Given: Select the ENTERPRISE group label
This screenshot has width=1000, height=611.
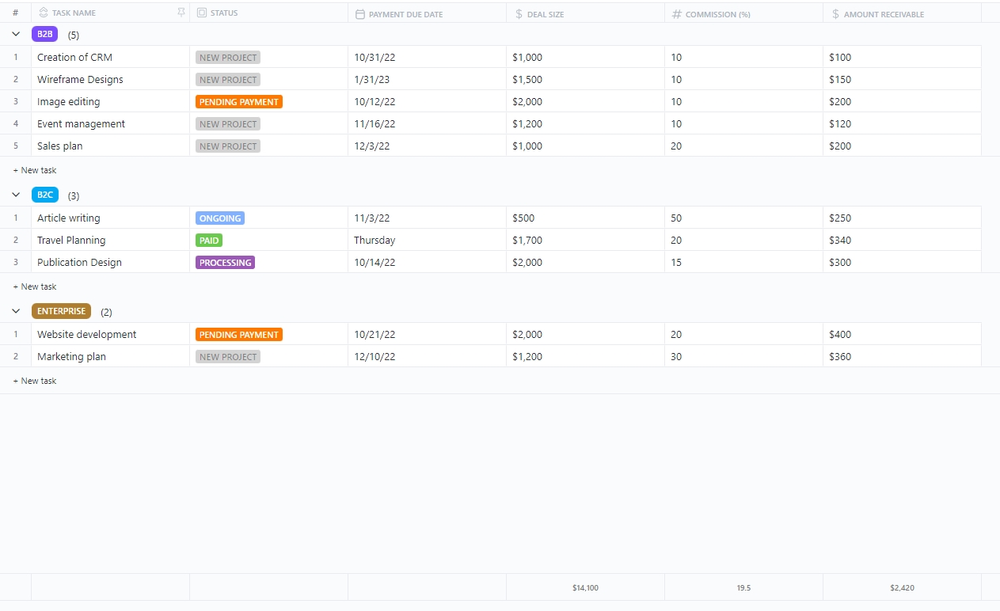Looking at the screenshot, I should tap(61, 311).
